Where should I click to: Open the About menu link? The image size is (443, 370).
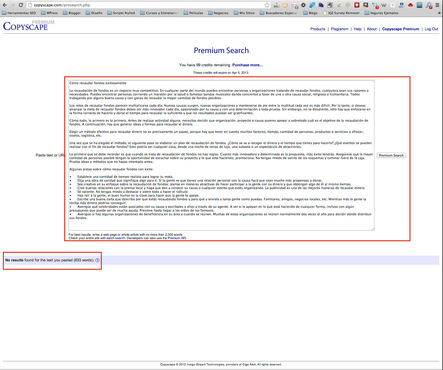(372, 29)
